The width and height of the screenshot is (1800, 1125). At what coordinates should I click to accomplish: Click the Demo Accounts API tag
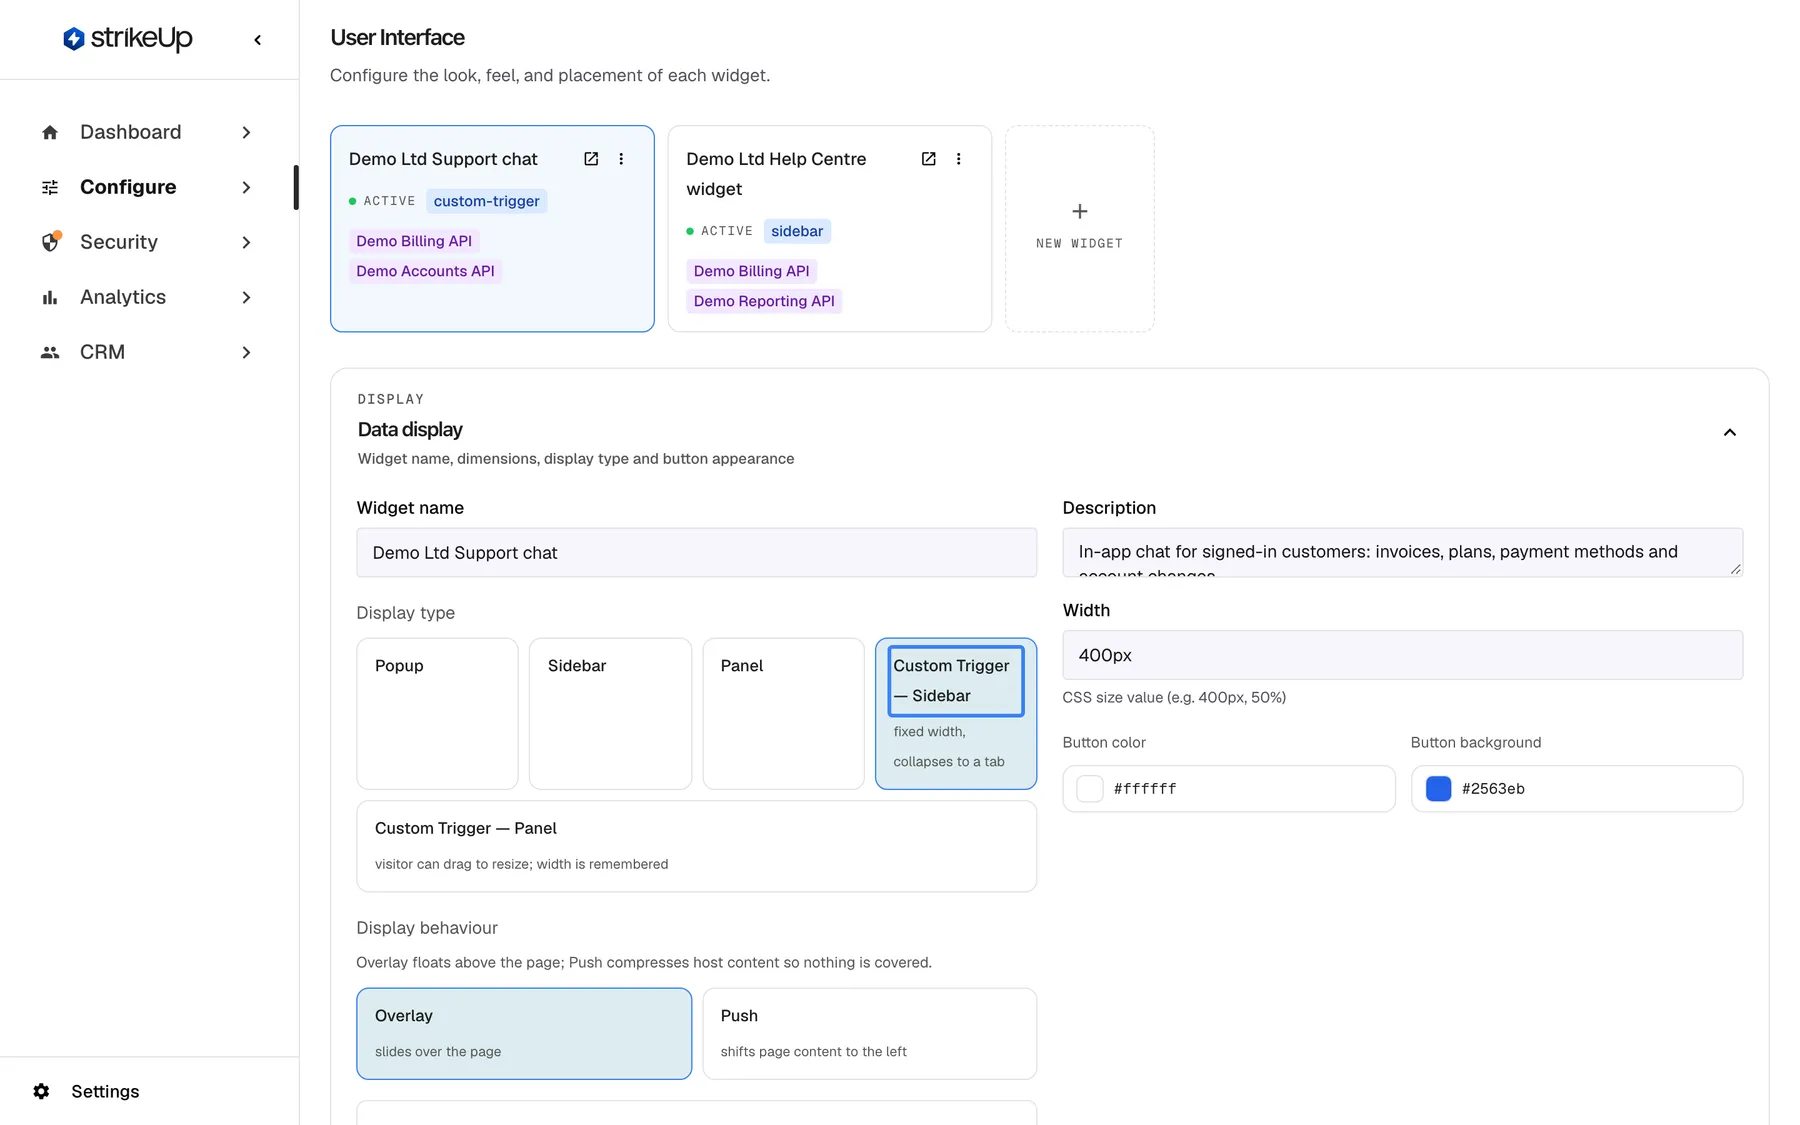[x=425, y=271]
